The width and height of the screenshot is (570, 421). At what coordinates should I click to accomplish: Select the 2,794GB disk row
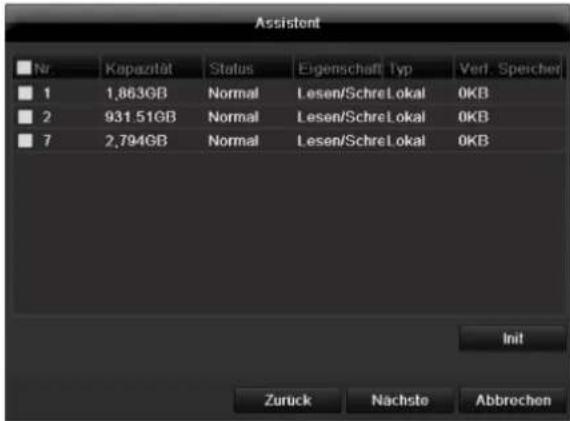(x=288, y=141)
